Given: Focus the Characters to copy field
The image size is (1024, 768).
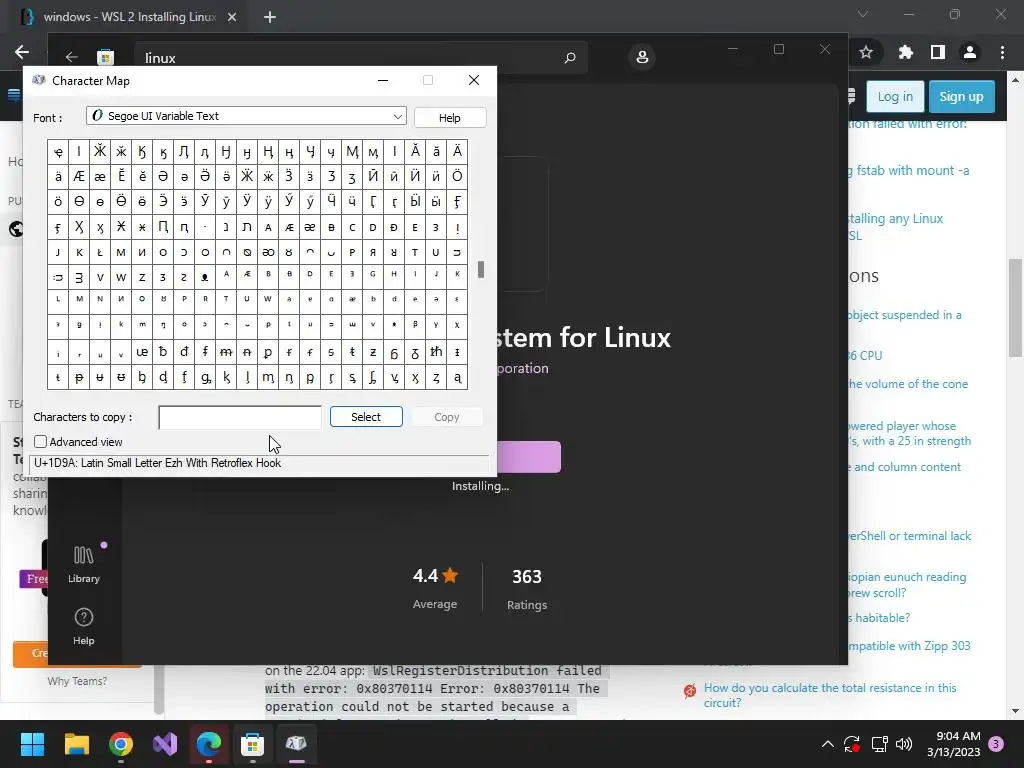Looking at the screenshot, I should [240, 417].
